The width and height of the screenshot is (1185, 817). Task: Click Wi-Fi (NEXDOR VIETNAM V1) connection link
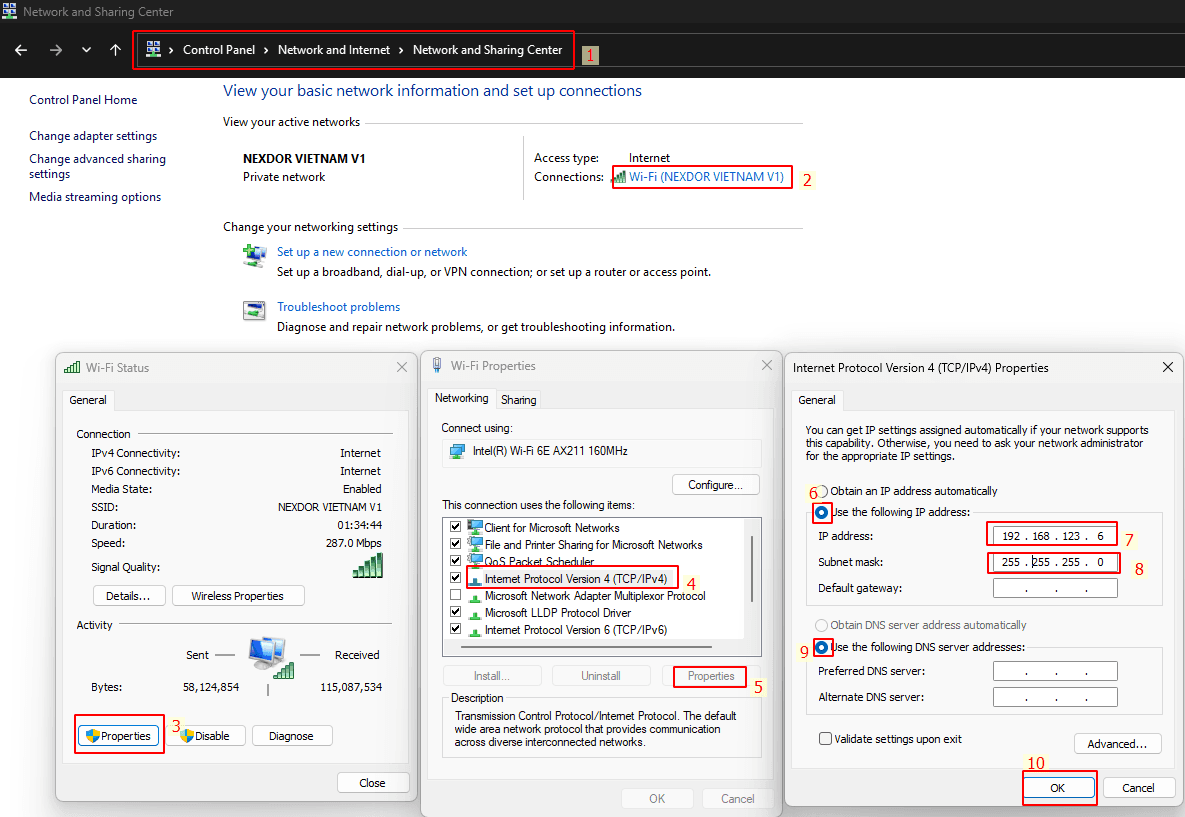point(706,177)
